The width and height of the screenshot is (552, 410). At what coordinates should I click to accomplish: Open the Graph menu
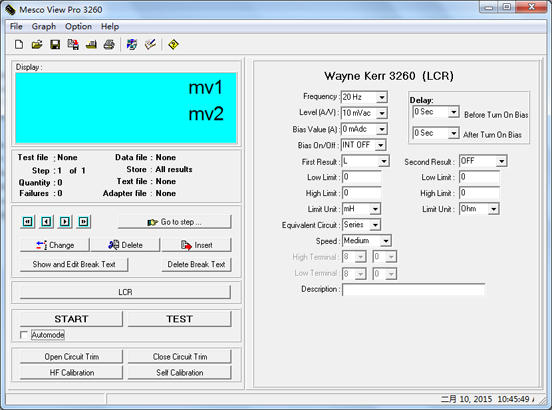pyautogui.click(x=44, y=27)
